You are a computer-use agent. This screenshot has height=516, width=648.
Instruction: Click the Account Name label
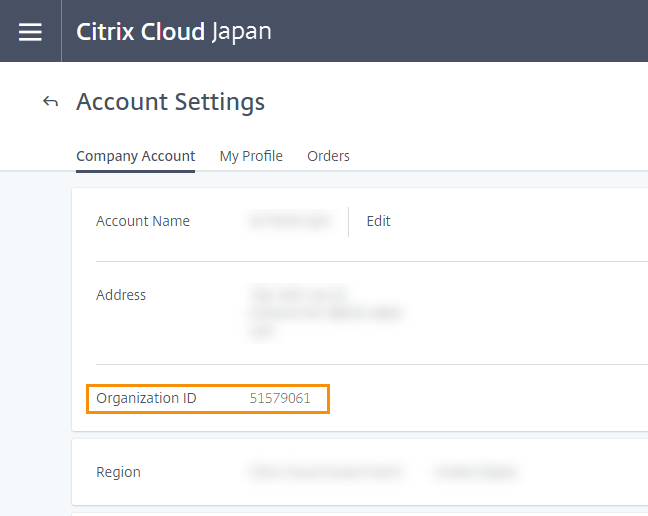(142, 221)
